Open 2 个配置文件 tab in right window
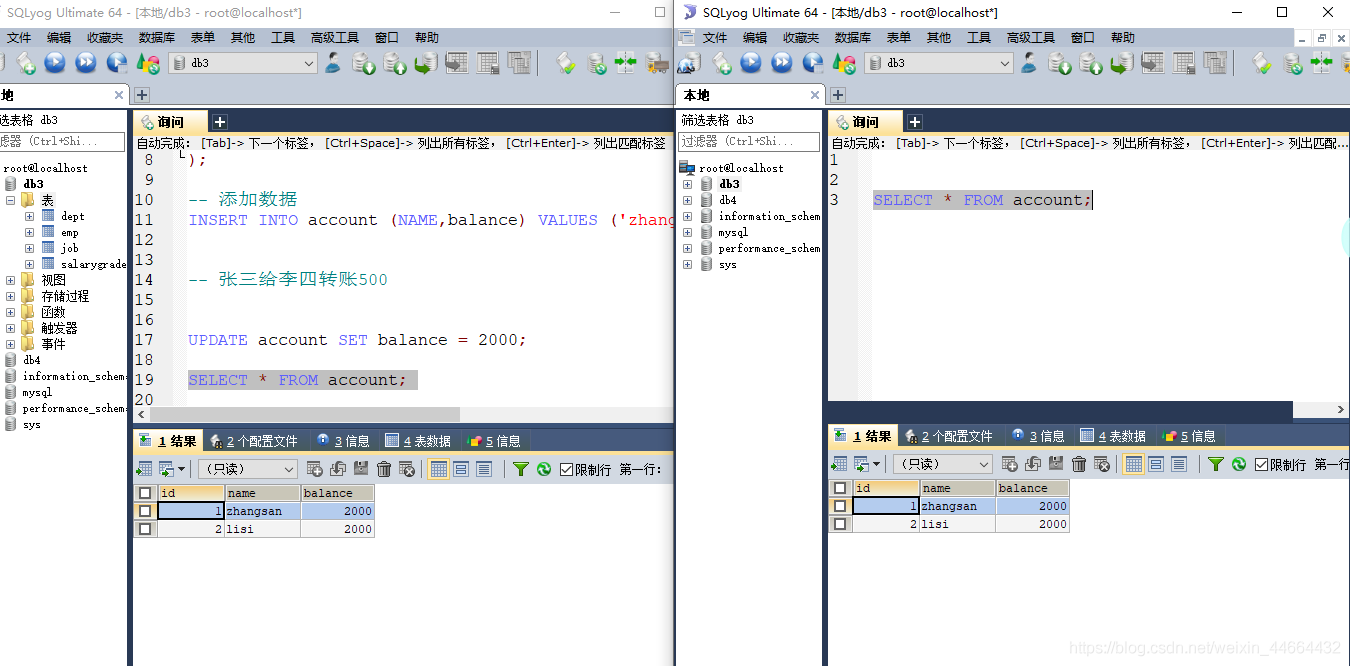 [x=948, y=436]
